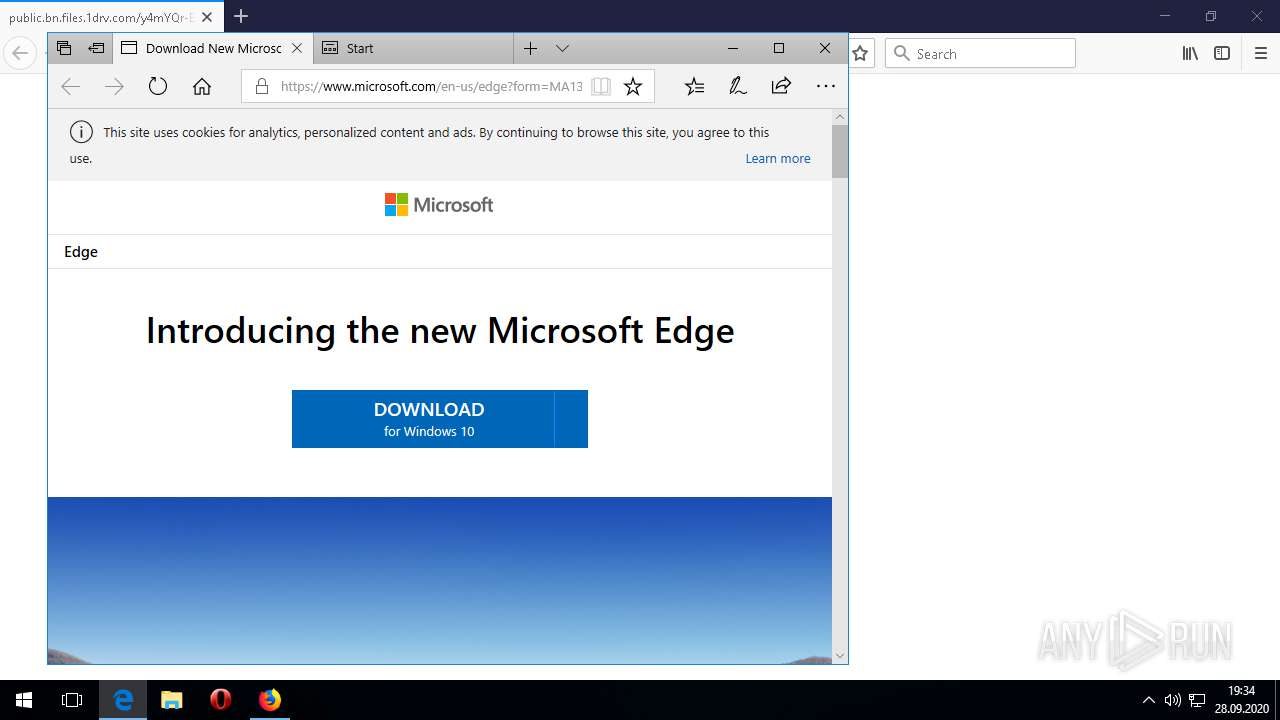Open Edge Favorites hub
Image resolution: width=1280 pixels, height=720 pixels.
pos(694,87)
